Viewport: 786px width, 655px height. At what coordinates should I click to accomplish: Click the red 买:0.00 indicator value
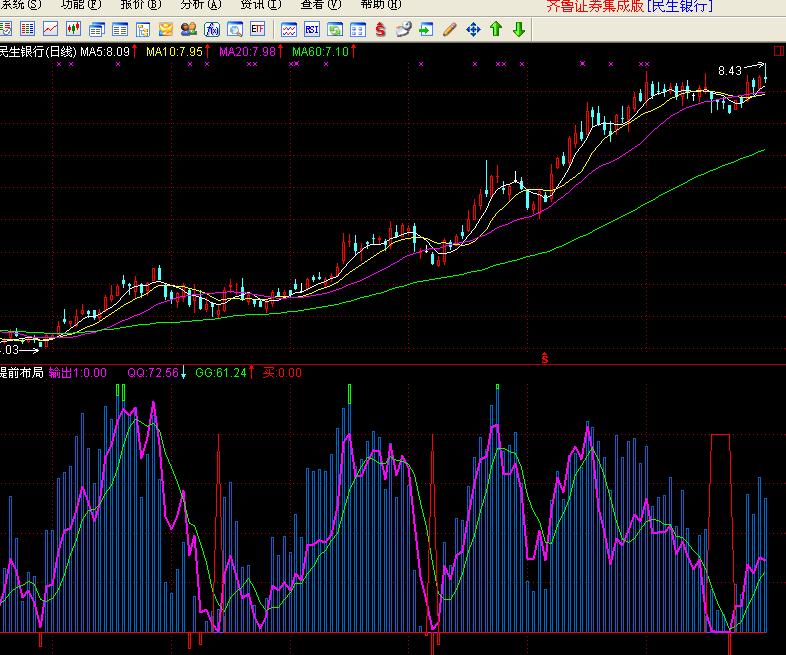282,373
